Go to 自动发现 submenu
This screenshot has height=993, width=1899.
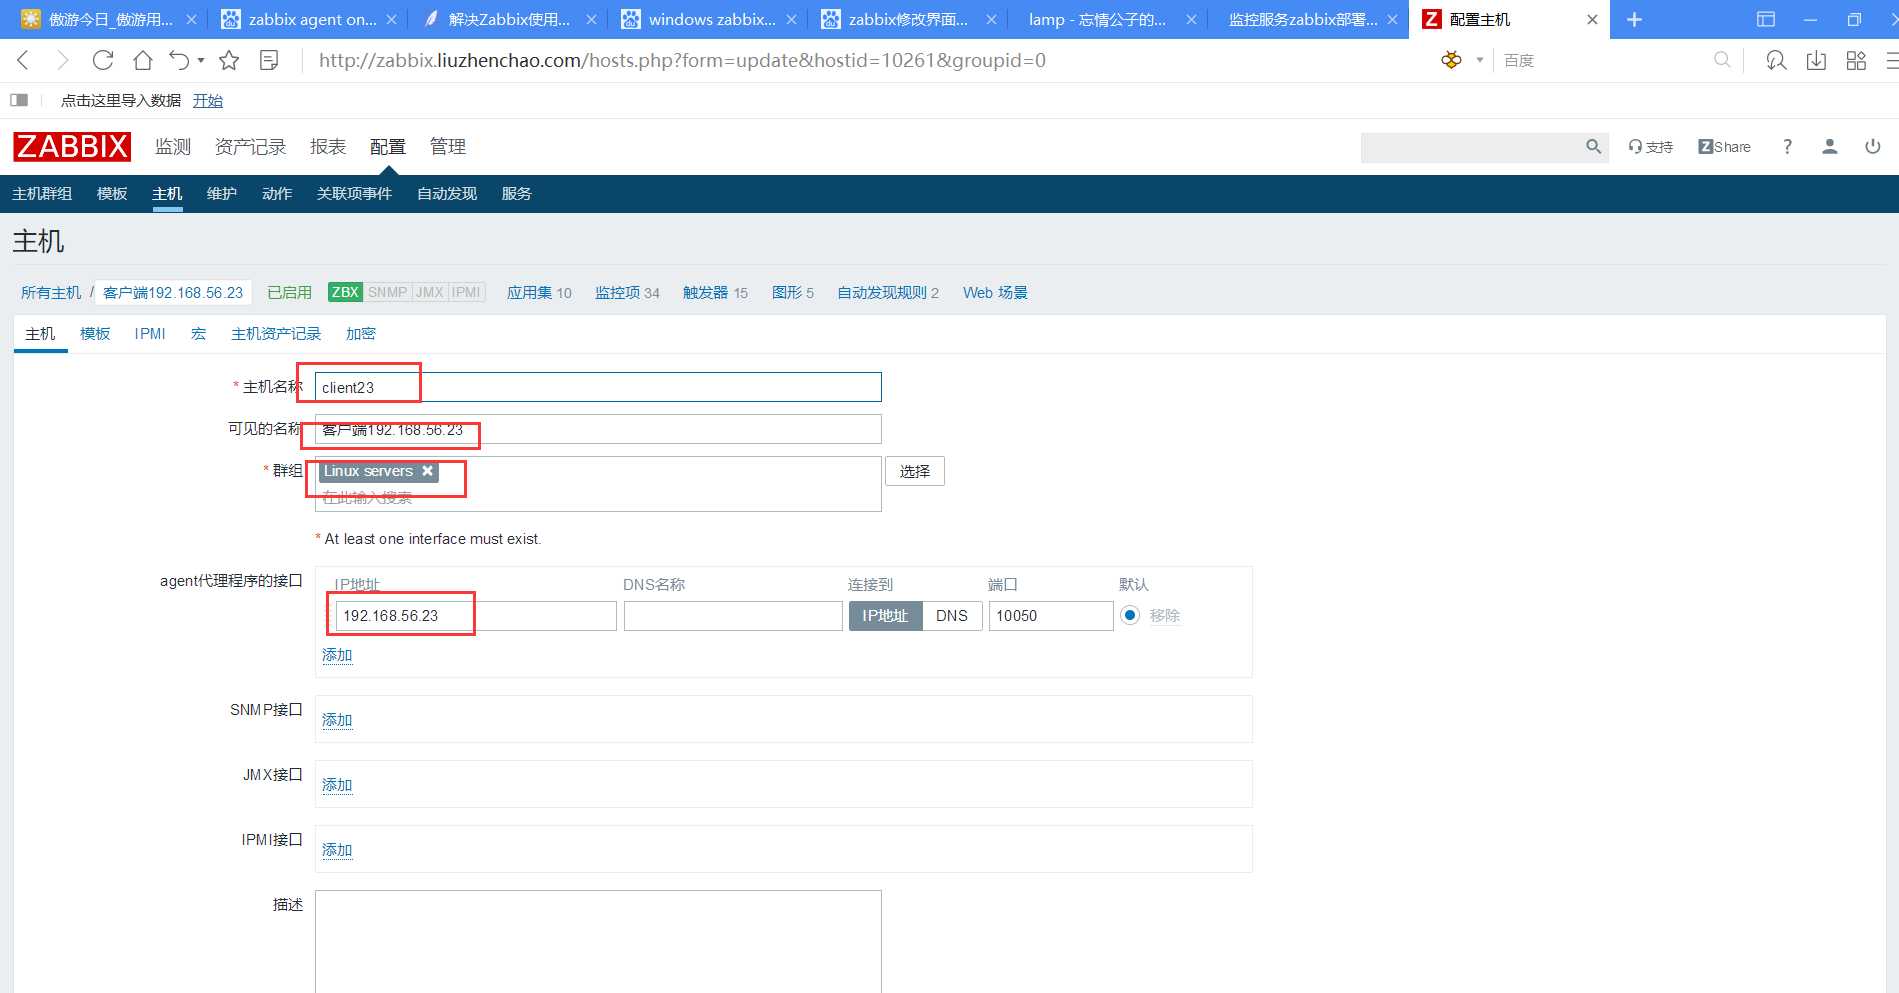447,194
